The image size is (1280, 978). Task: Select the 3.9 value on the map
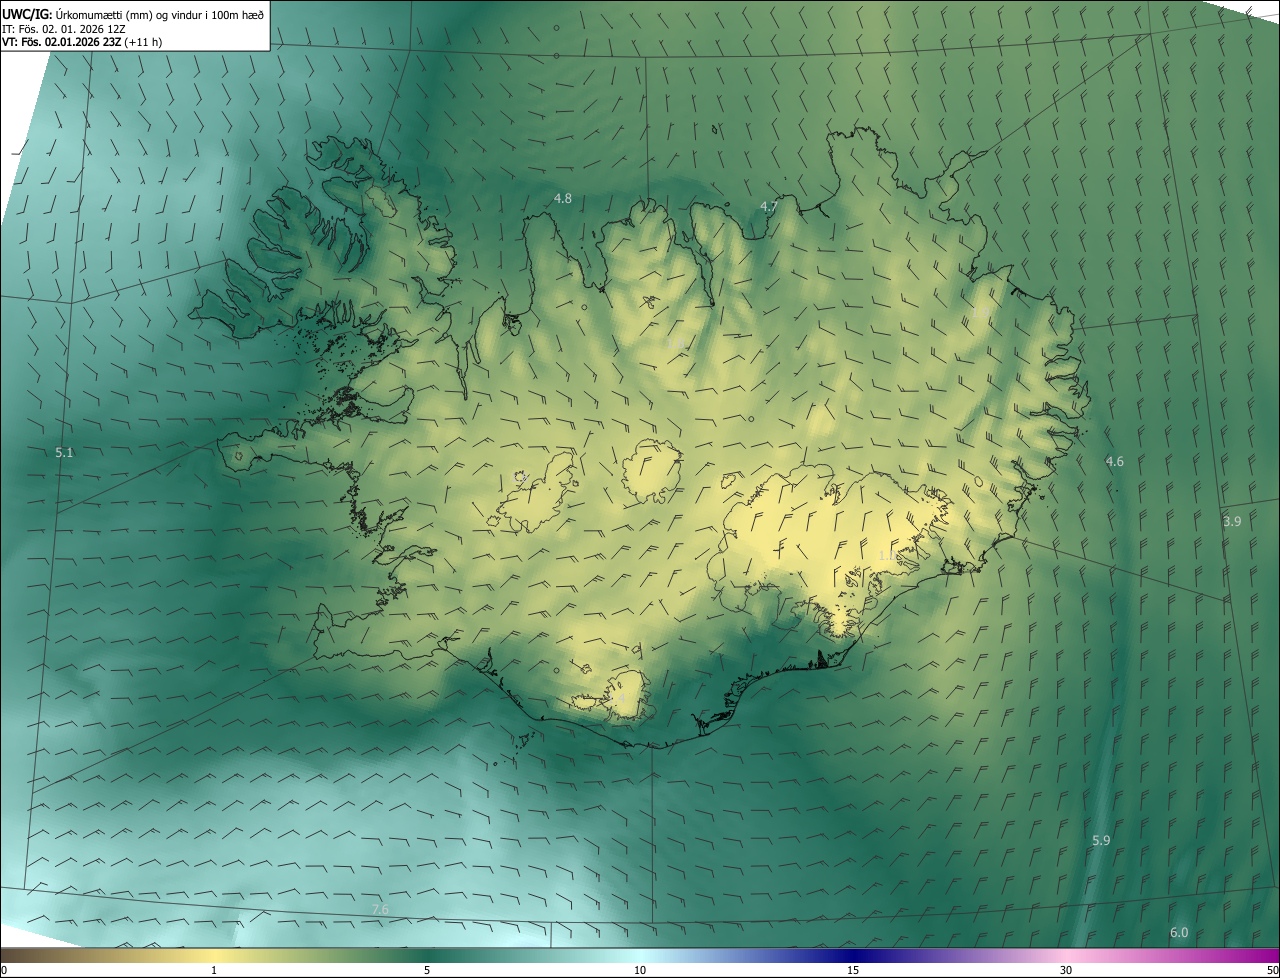[1232, 522]
